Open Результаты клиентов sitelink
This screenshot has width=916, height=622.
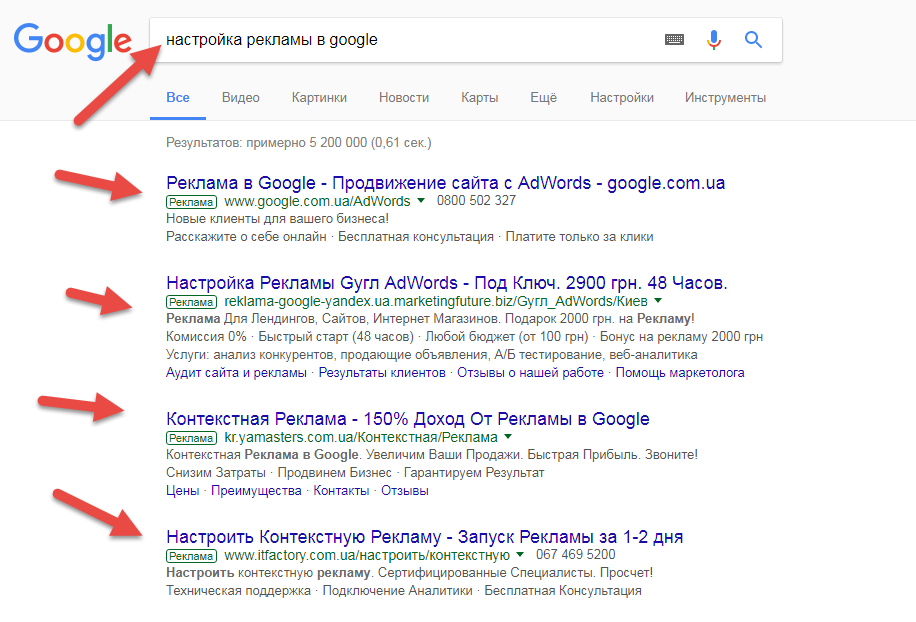(x=381, y=373)
